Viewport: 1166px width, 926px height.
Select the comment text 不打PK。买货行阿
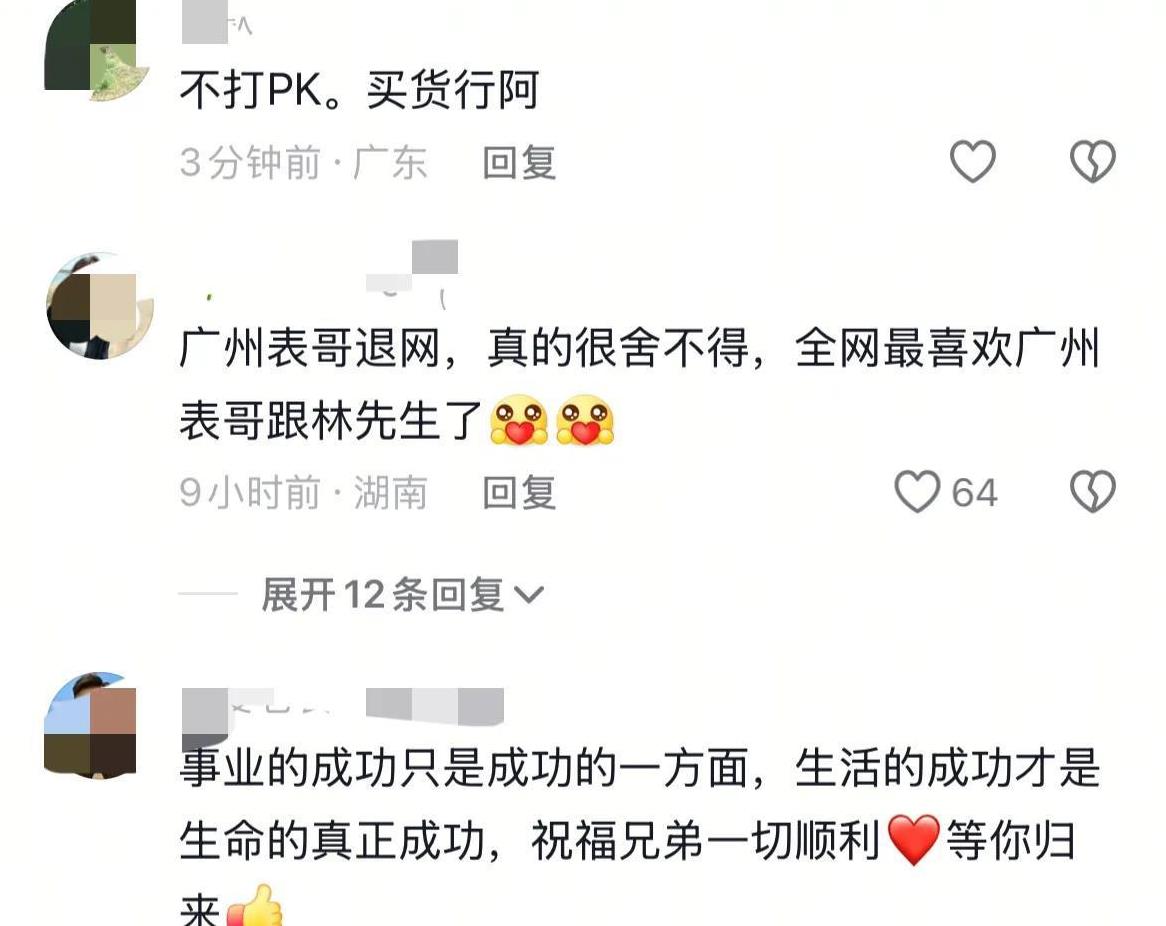coord(359,90)
